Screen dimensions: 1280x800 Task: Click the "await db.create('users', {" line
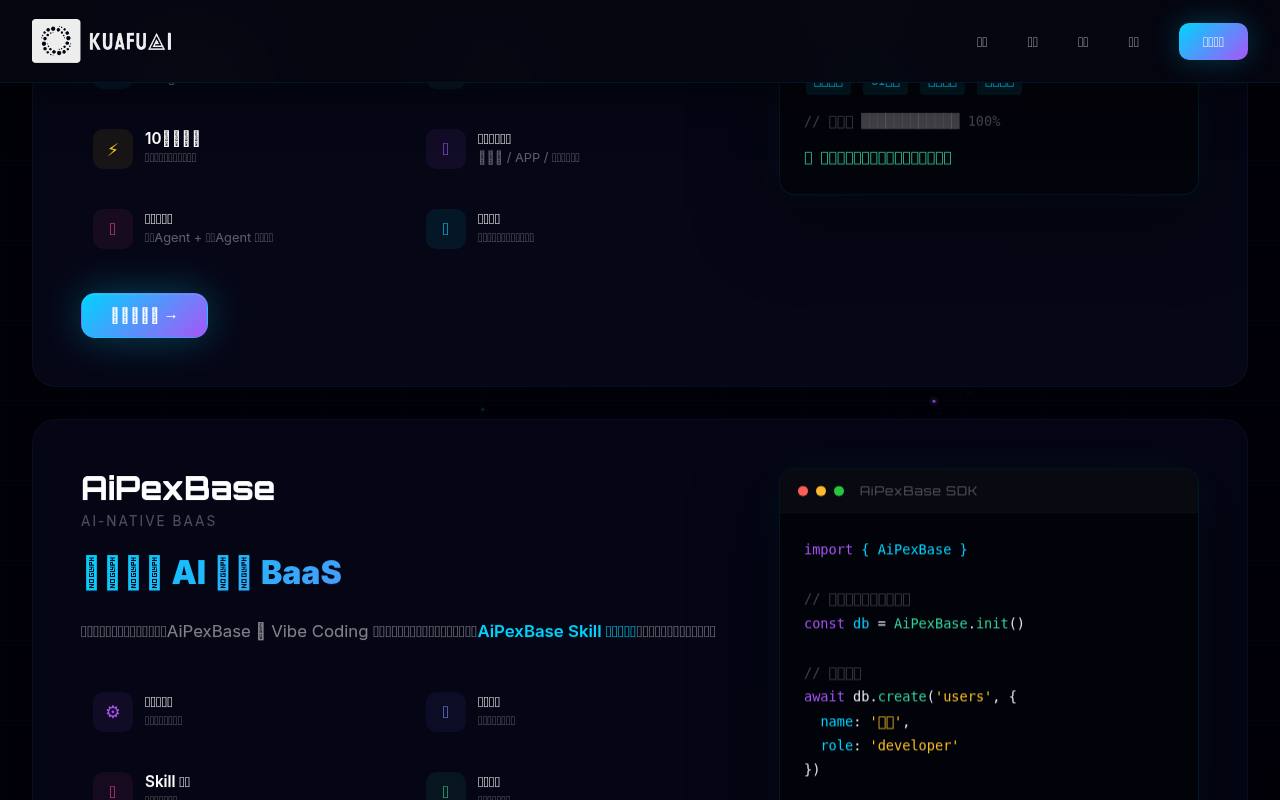[x=910, y=696]
